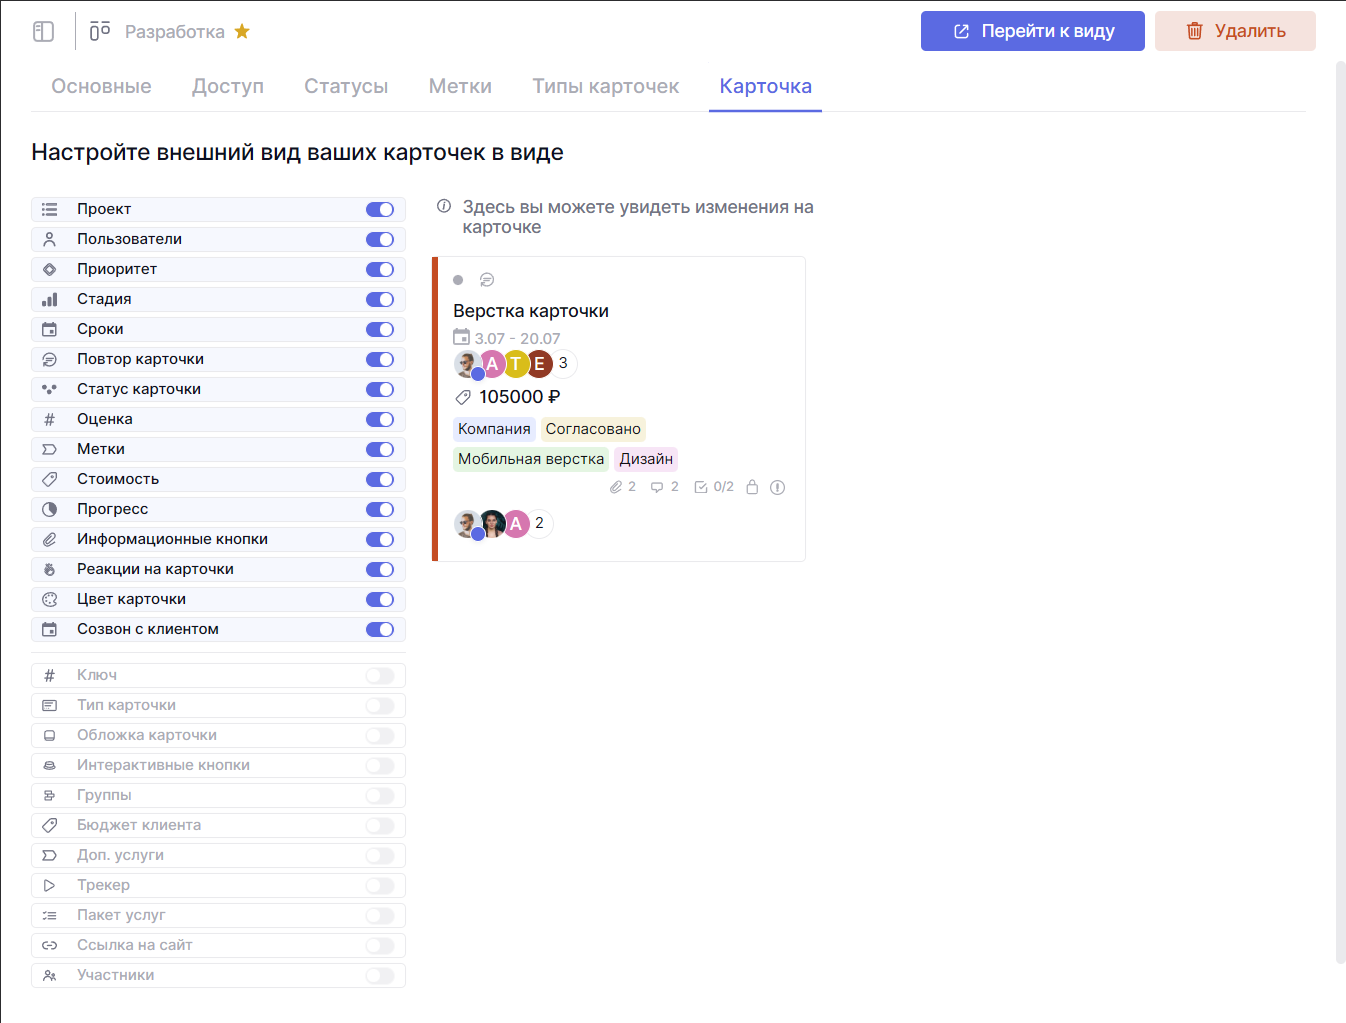Turn off the Стоимость switch
The image size is (1346, 1023).
pyautogui.click(x=380, y=479)
